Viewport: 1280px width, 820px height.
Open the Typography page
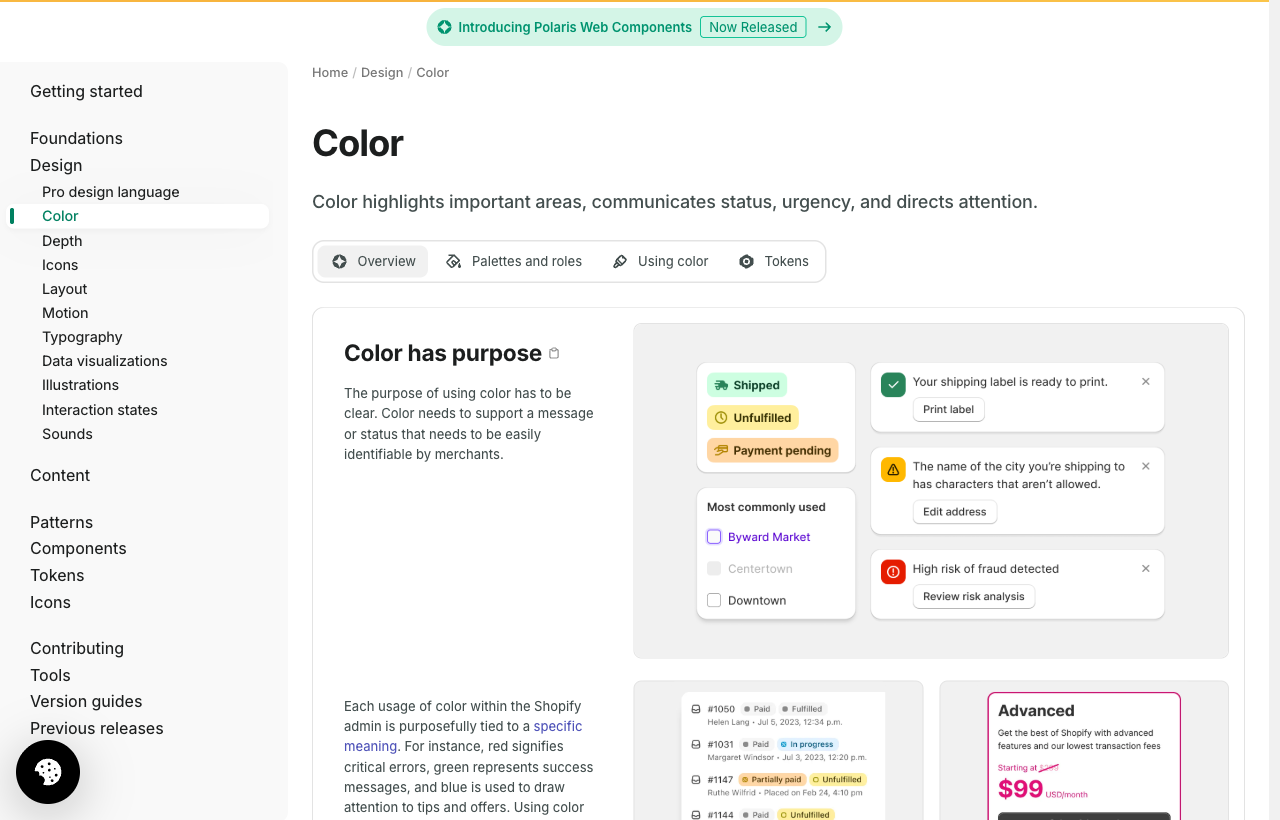[82, 337]
